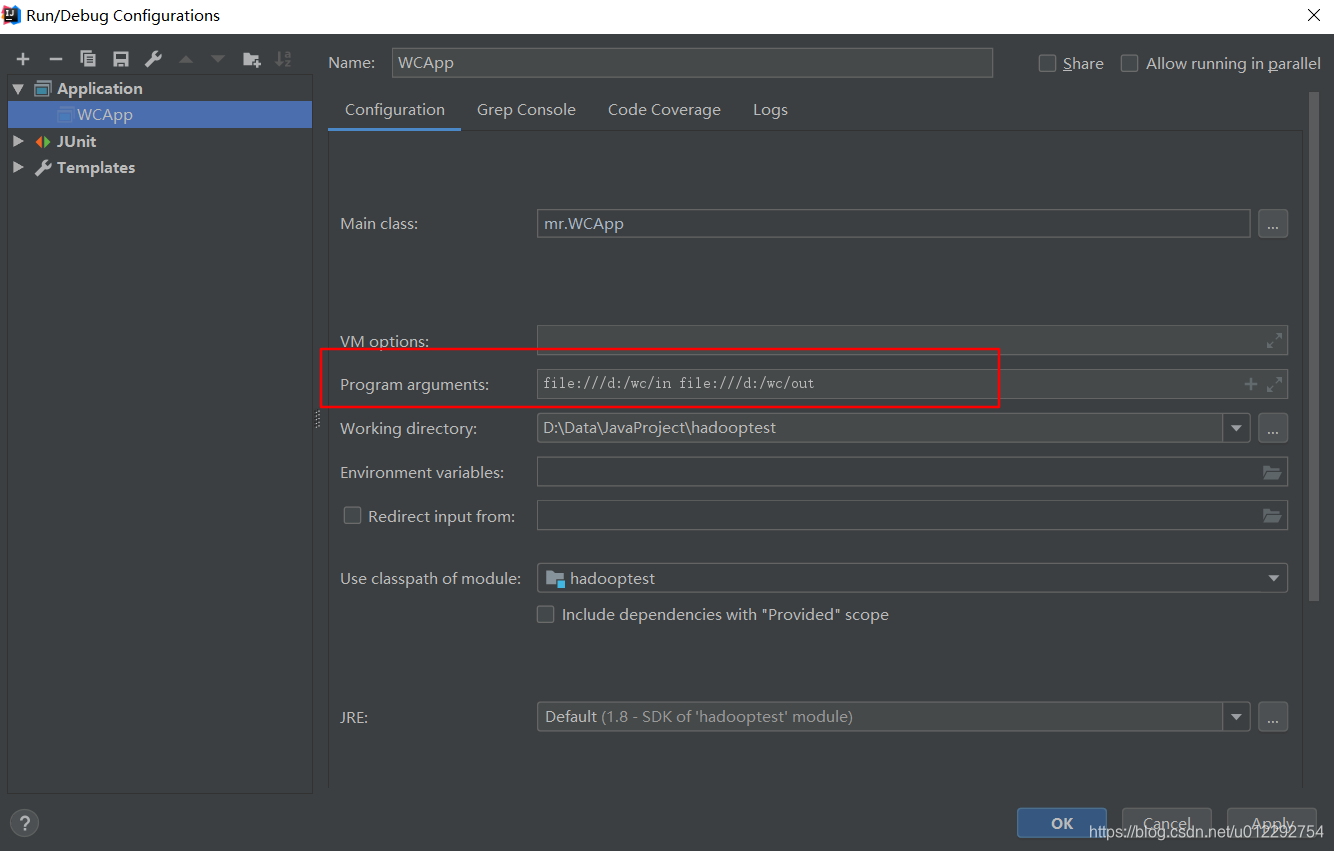Create new folder icon in toolbar

(x=252, y=60)
